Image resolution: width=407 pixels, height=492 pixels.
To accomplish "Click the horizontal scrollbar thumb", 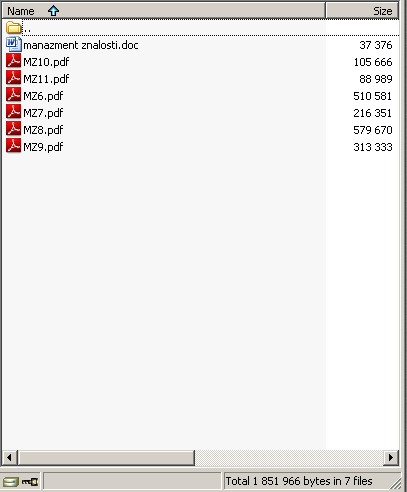I will coord(106,457).
